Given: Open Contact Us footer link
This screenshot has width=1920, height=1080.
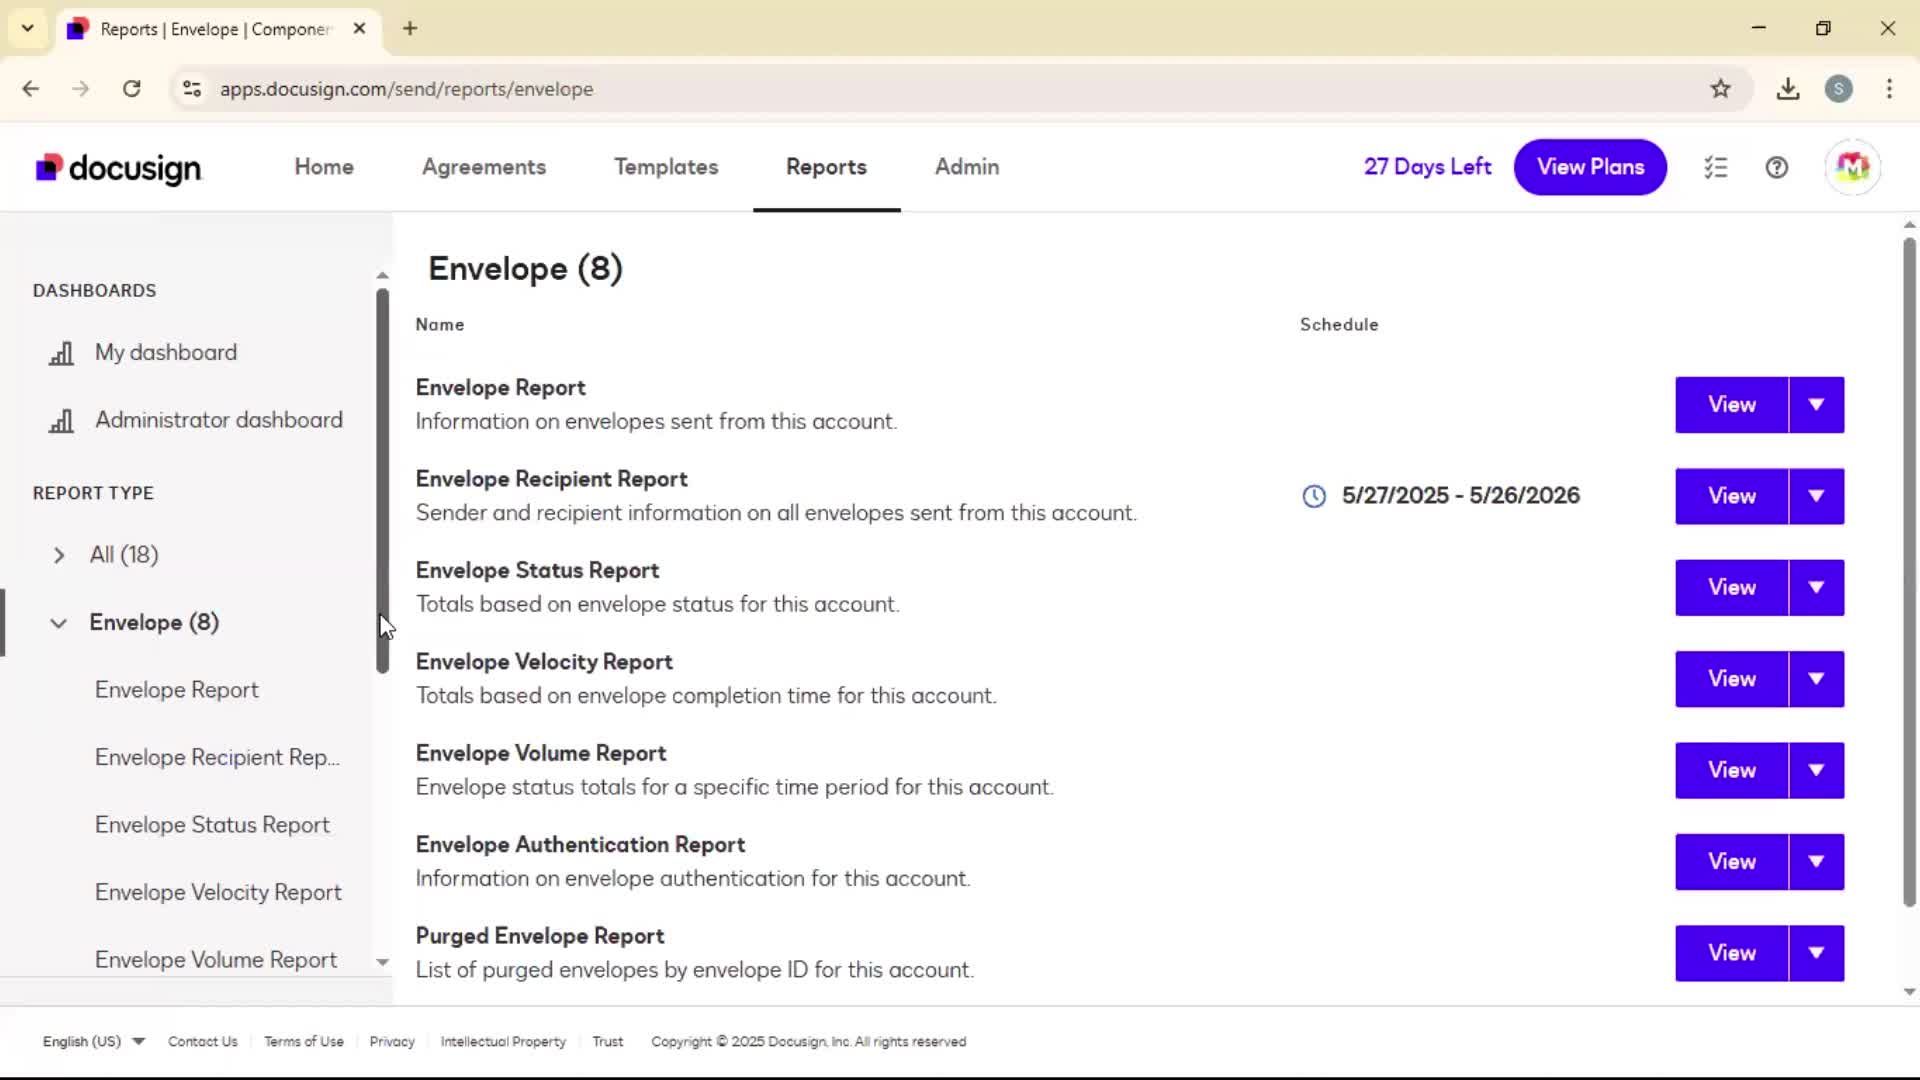Looking at the screenshot, I should click(x=203, y=1041).
